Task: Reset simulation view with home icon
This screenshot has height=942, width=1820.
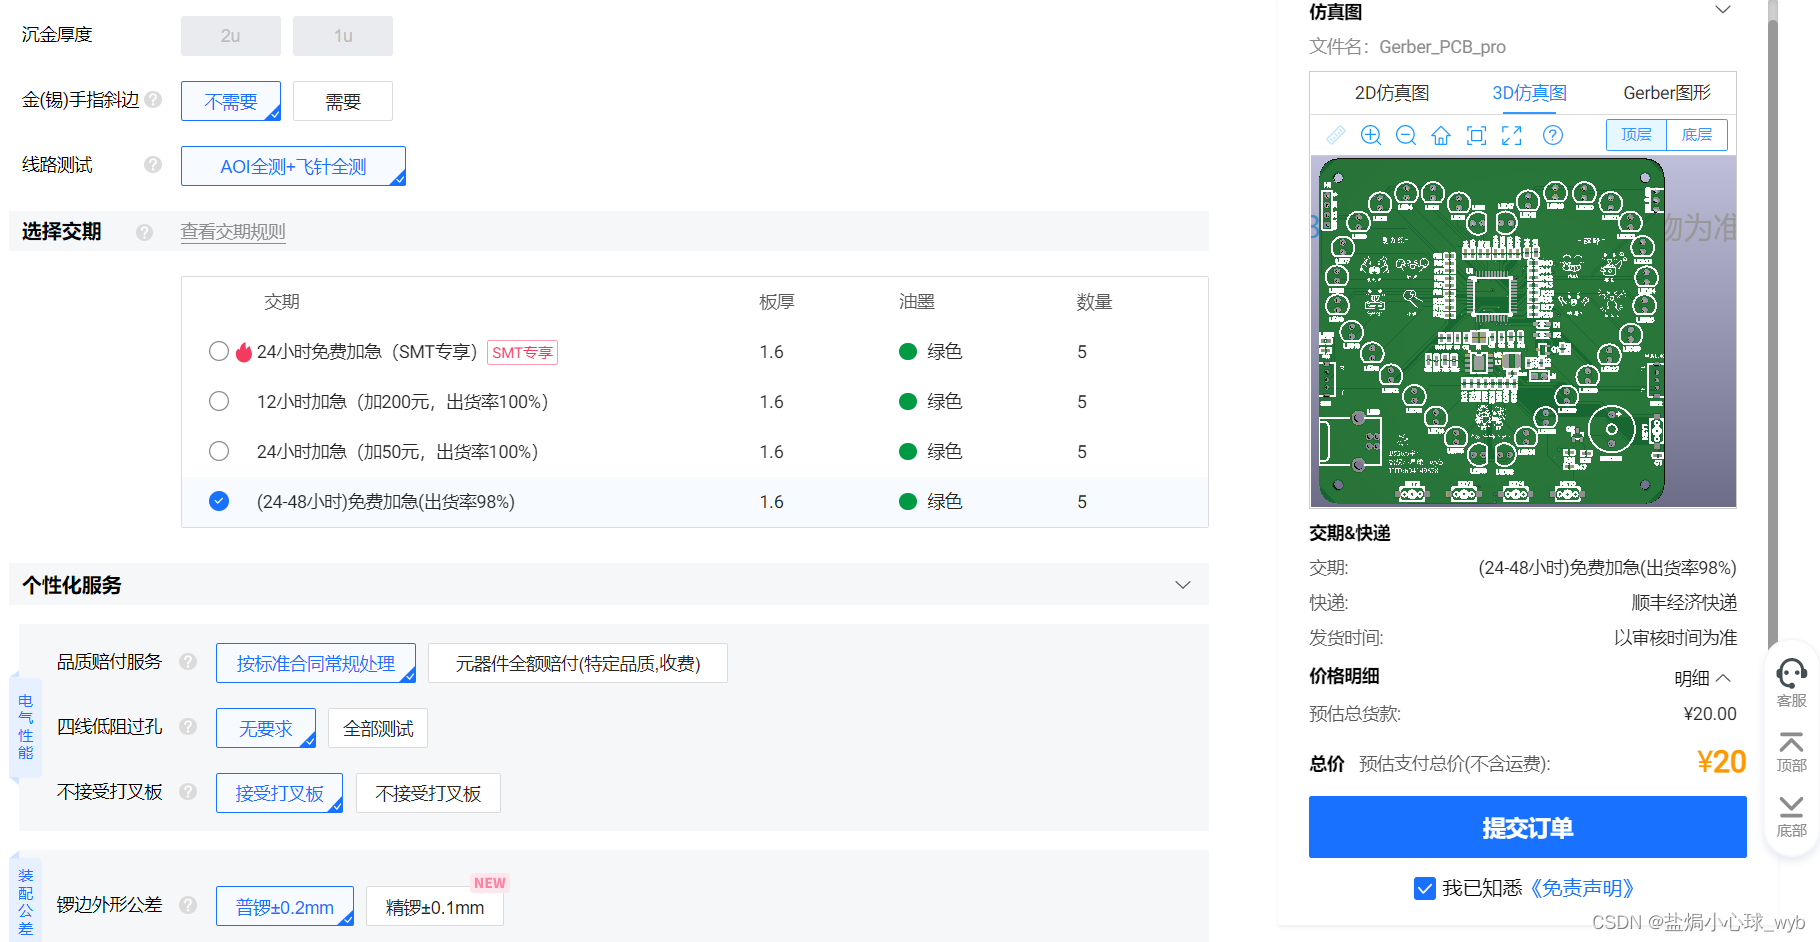Action: pyautogui.click(x=1441, y=135)
